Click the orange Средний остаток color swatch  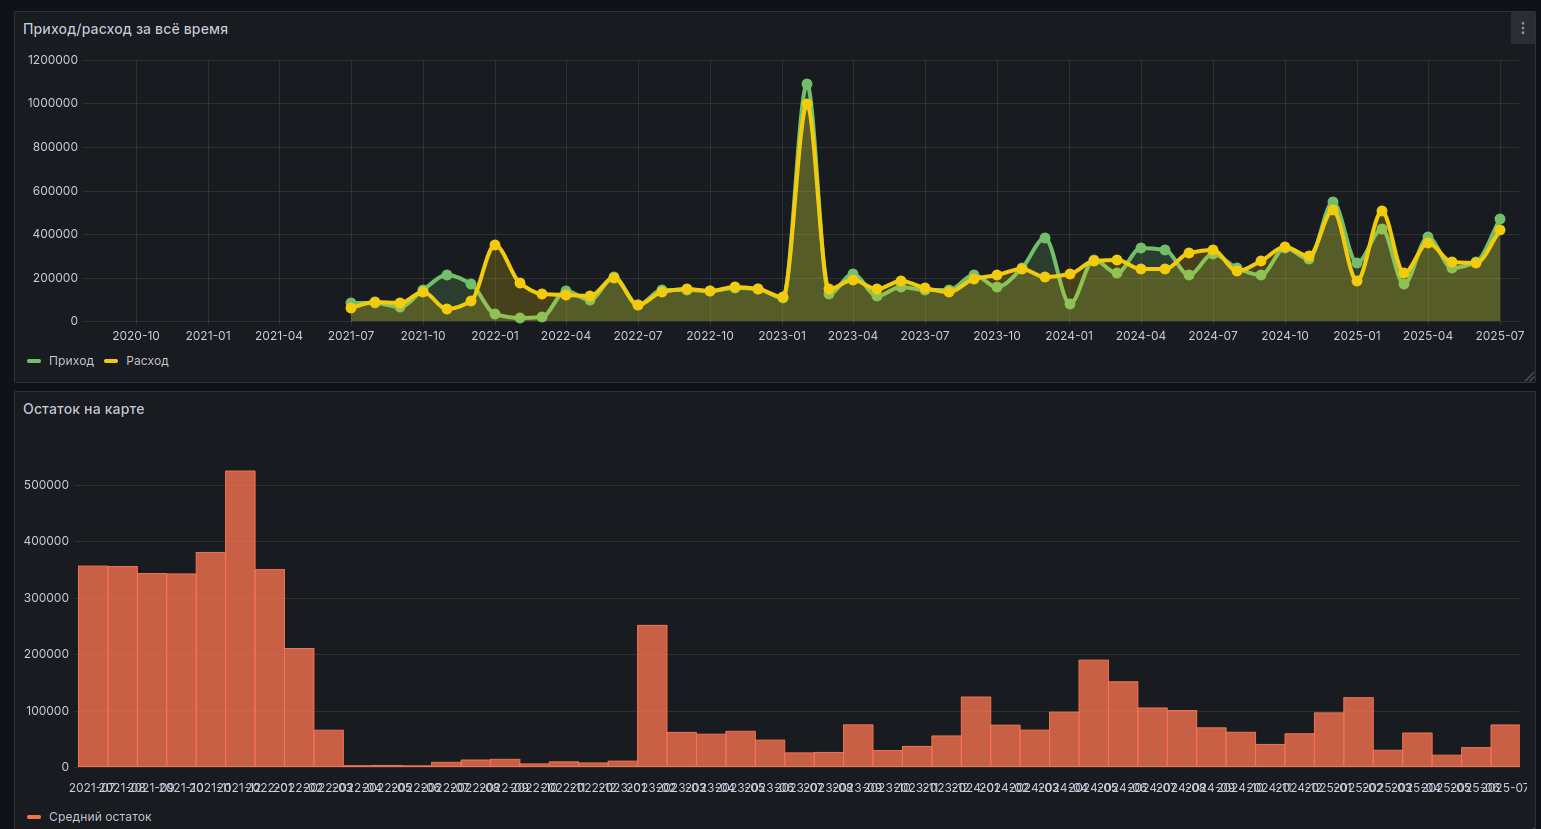click(35, 817)
